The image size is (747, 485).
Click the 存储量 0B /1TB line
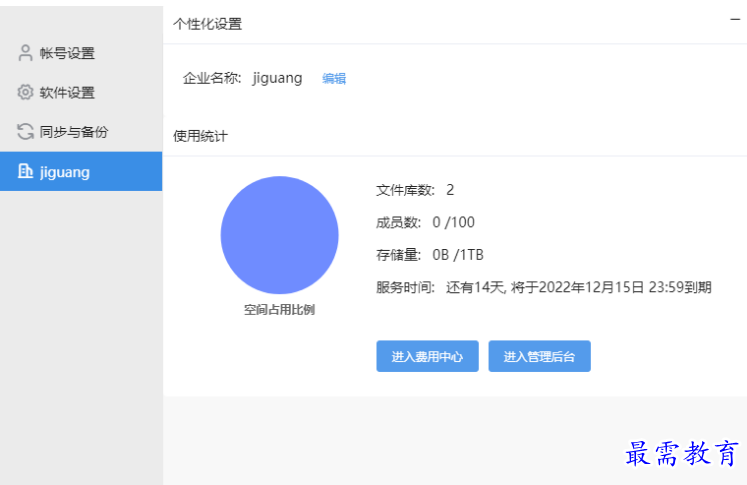430,255
